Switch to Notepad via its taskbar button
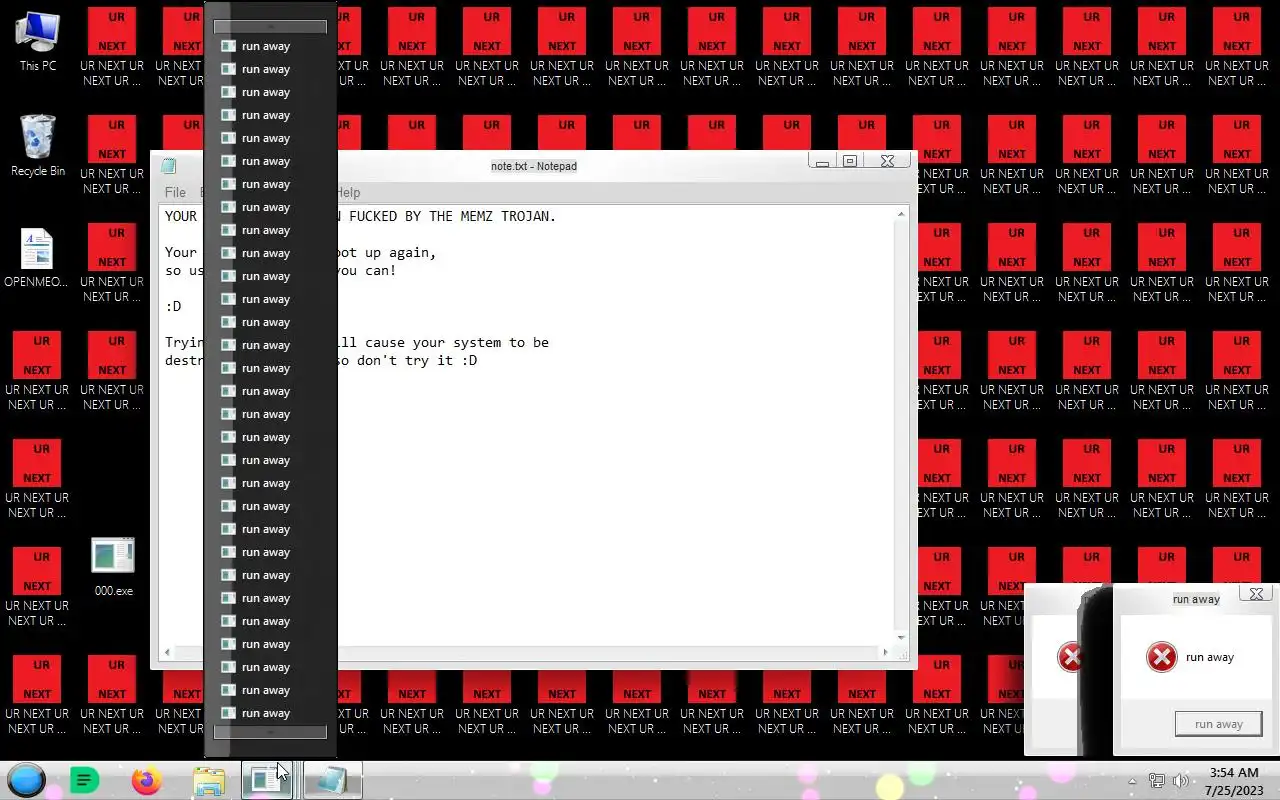This screenshot has width=1280, height=800. (332, 780)
